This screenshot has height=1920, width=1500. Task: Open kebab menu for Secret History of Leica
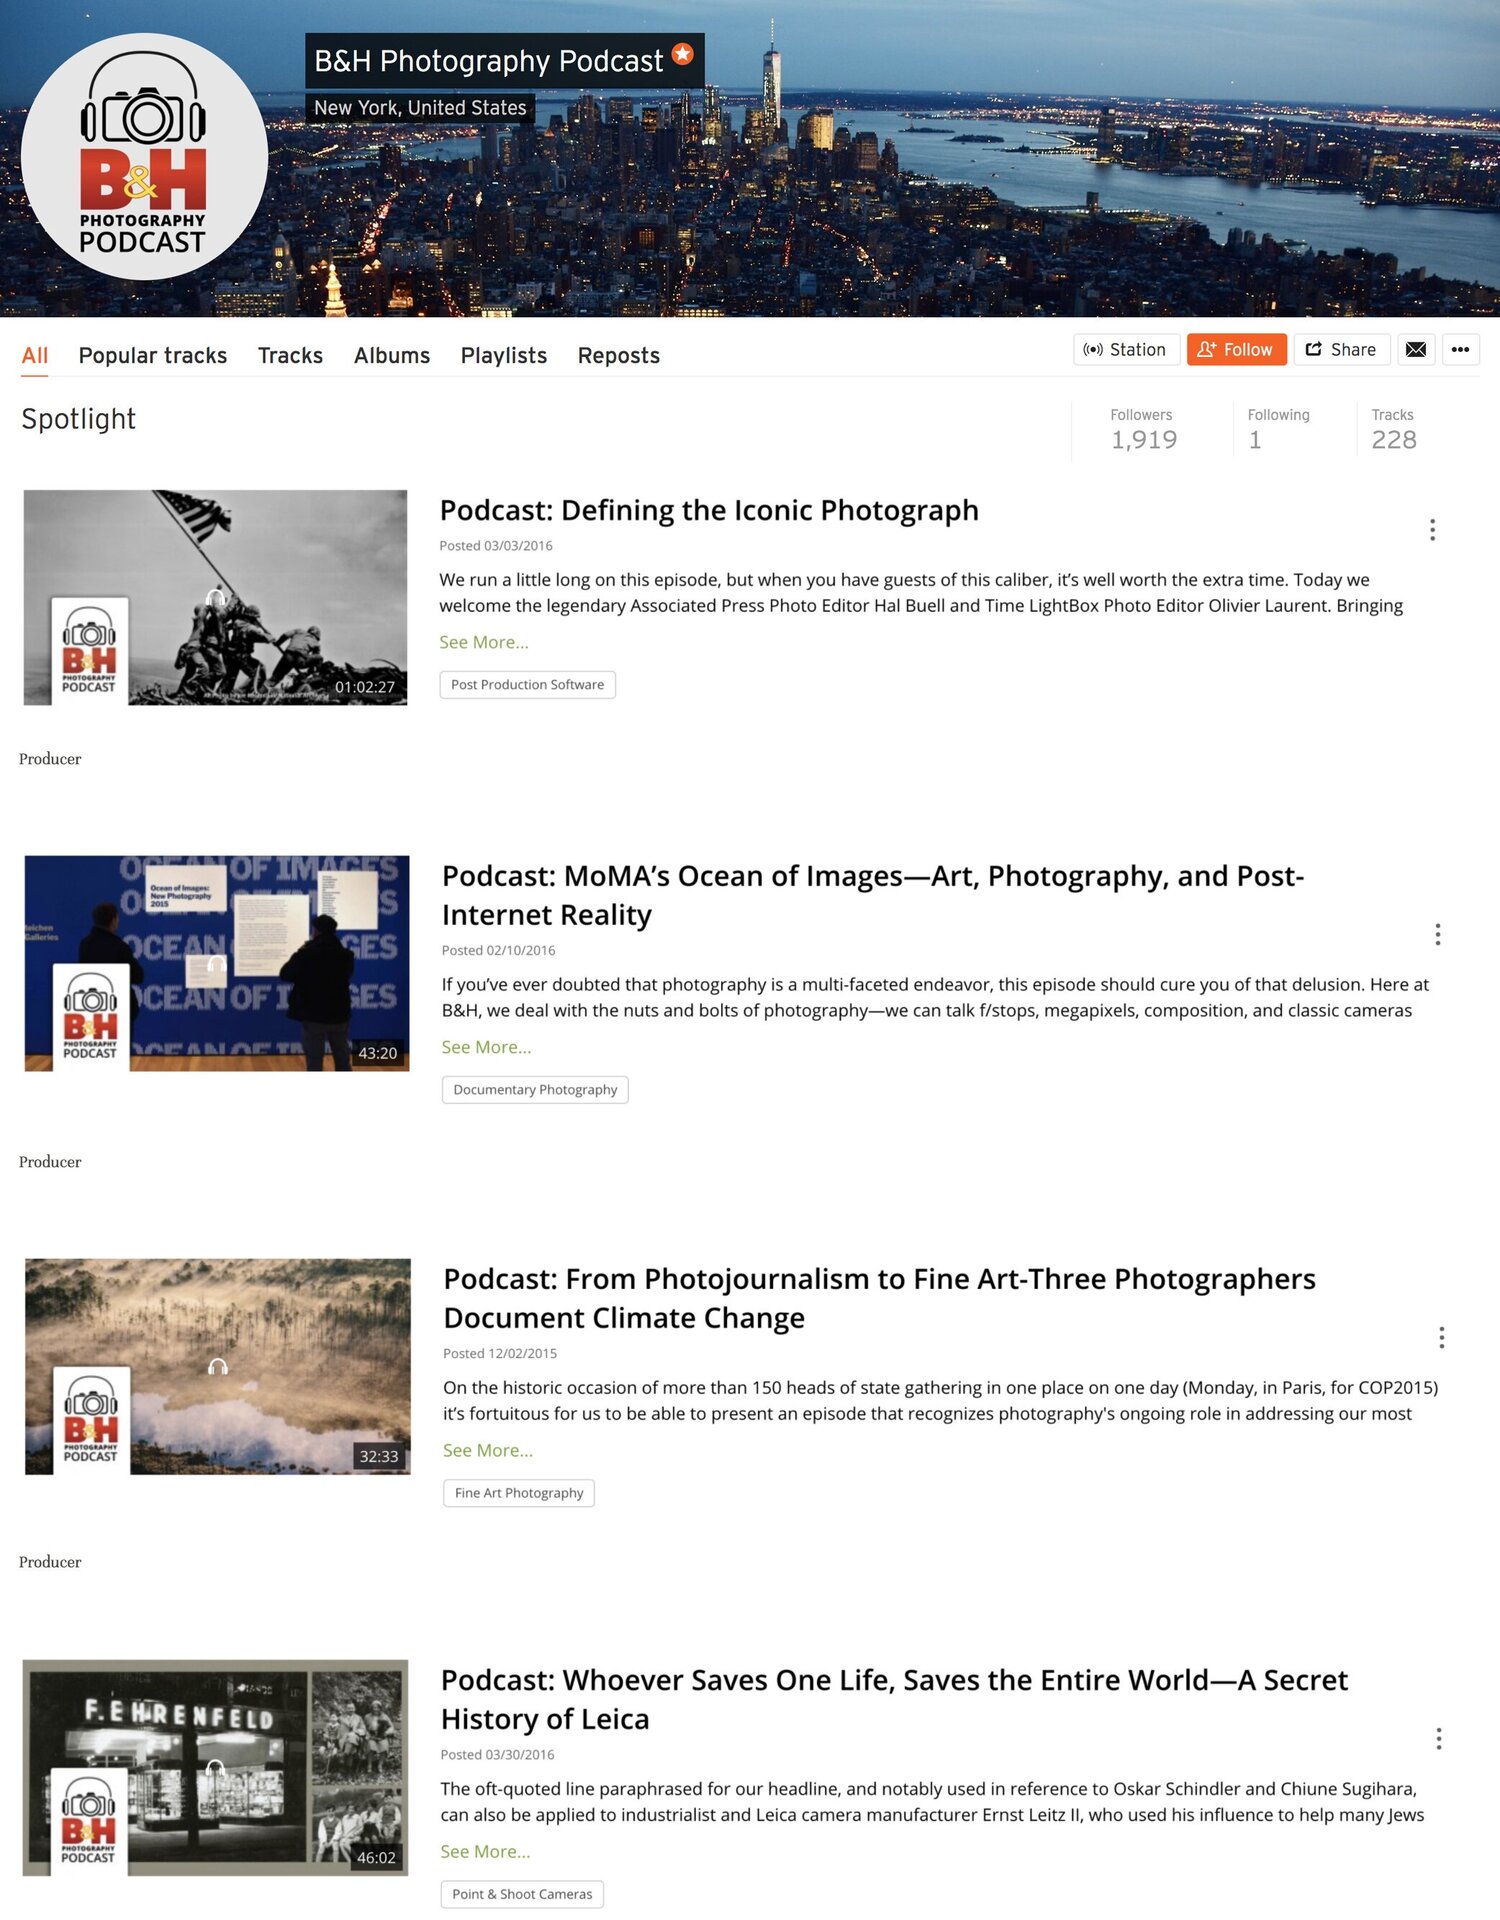[1438, 1738]
